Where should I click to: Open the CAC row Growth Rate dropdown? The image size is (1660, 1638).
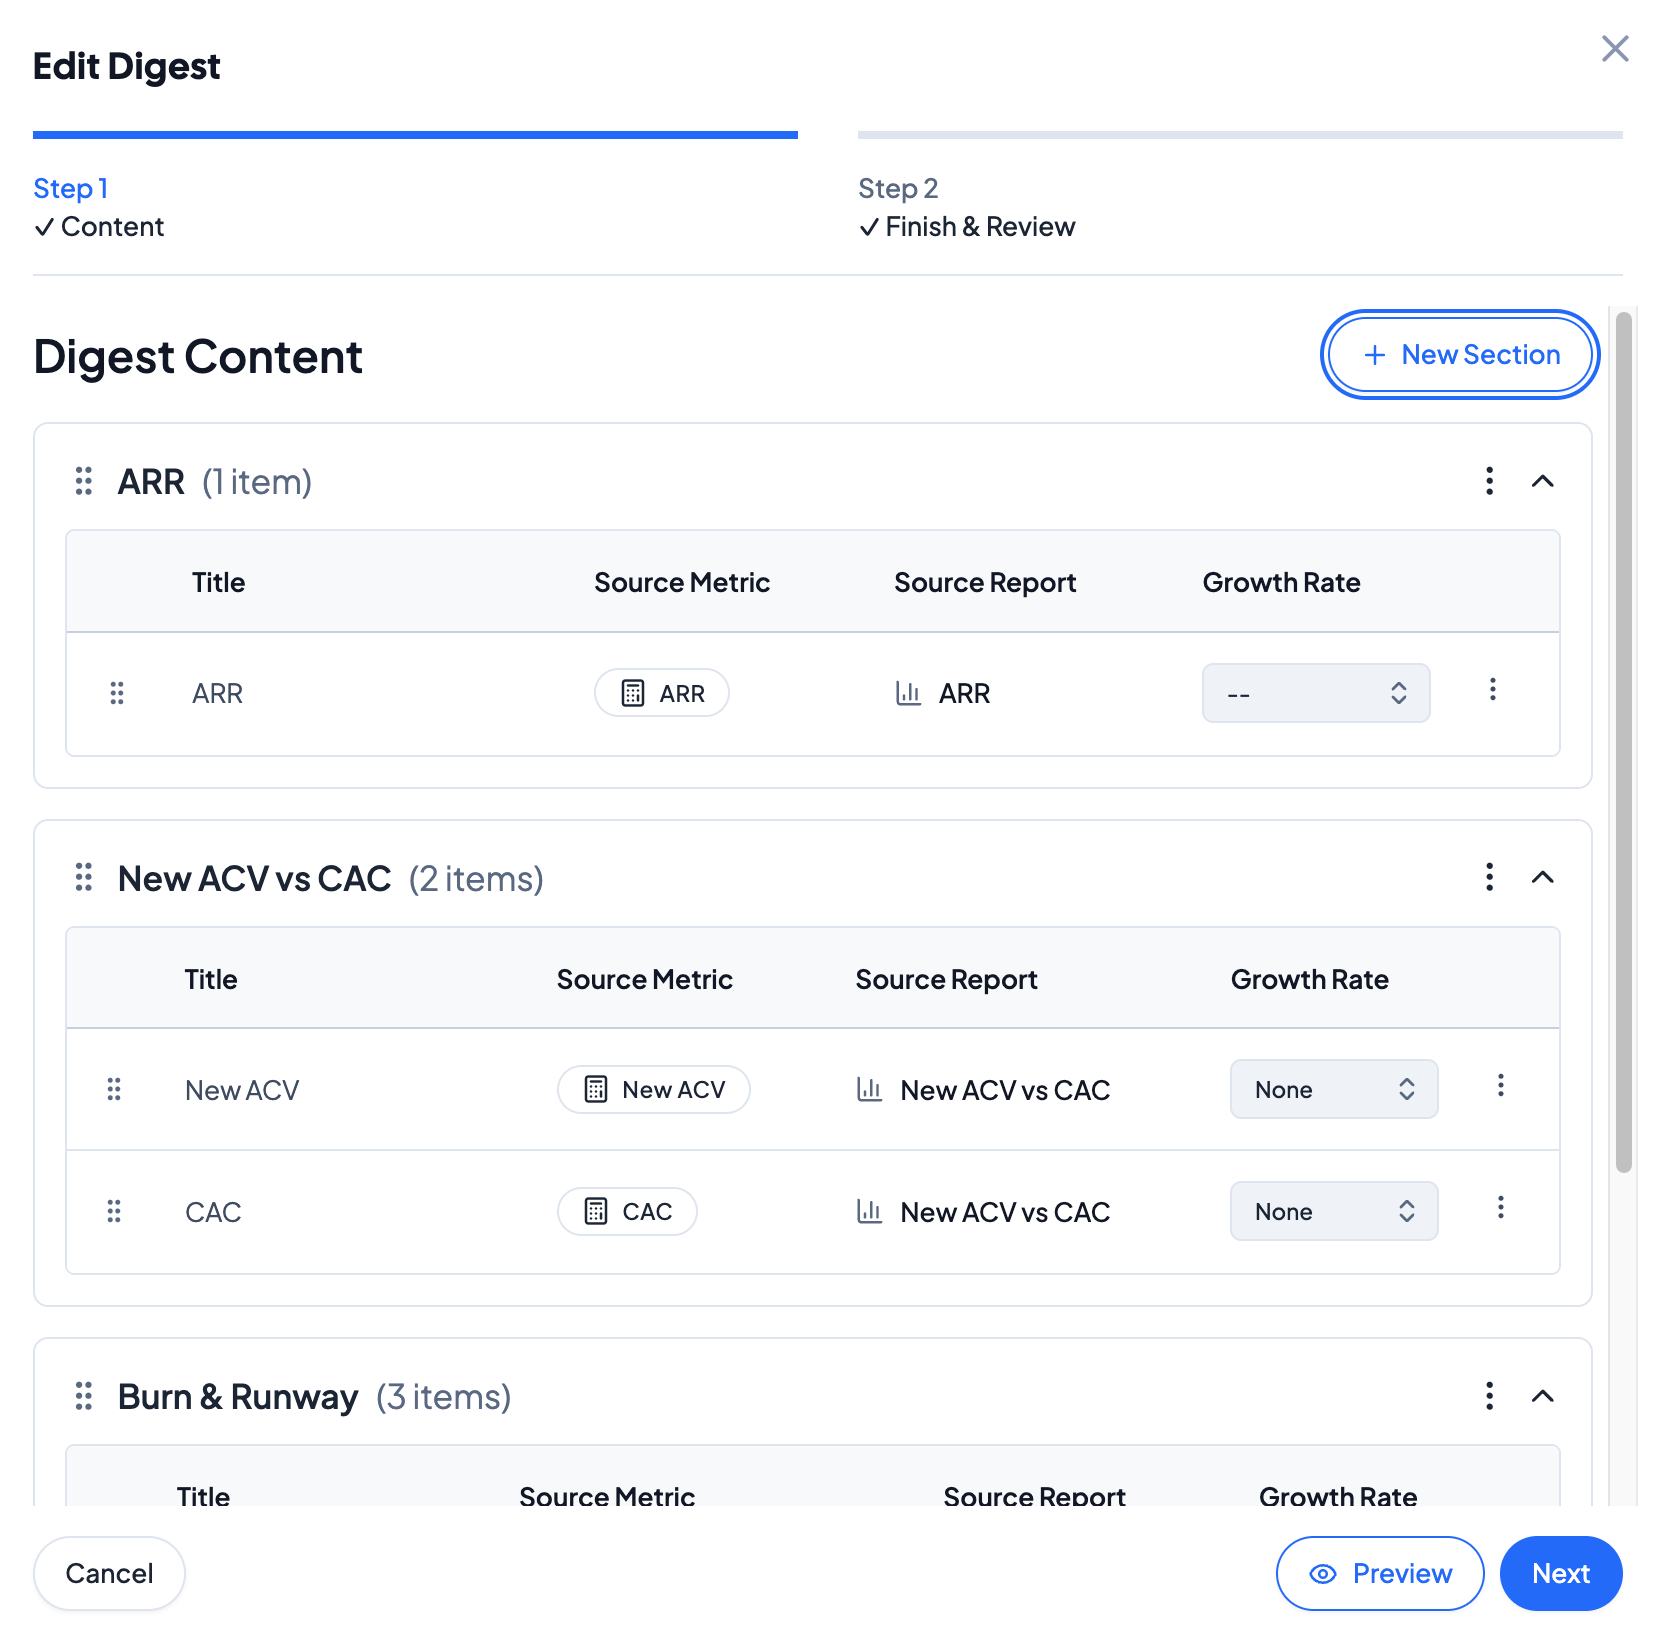pos(1333,1211)
